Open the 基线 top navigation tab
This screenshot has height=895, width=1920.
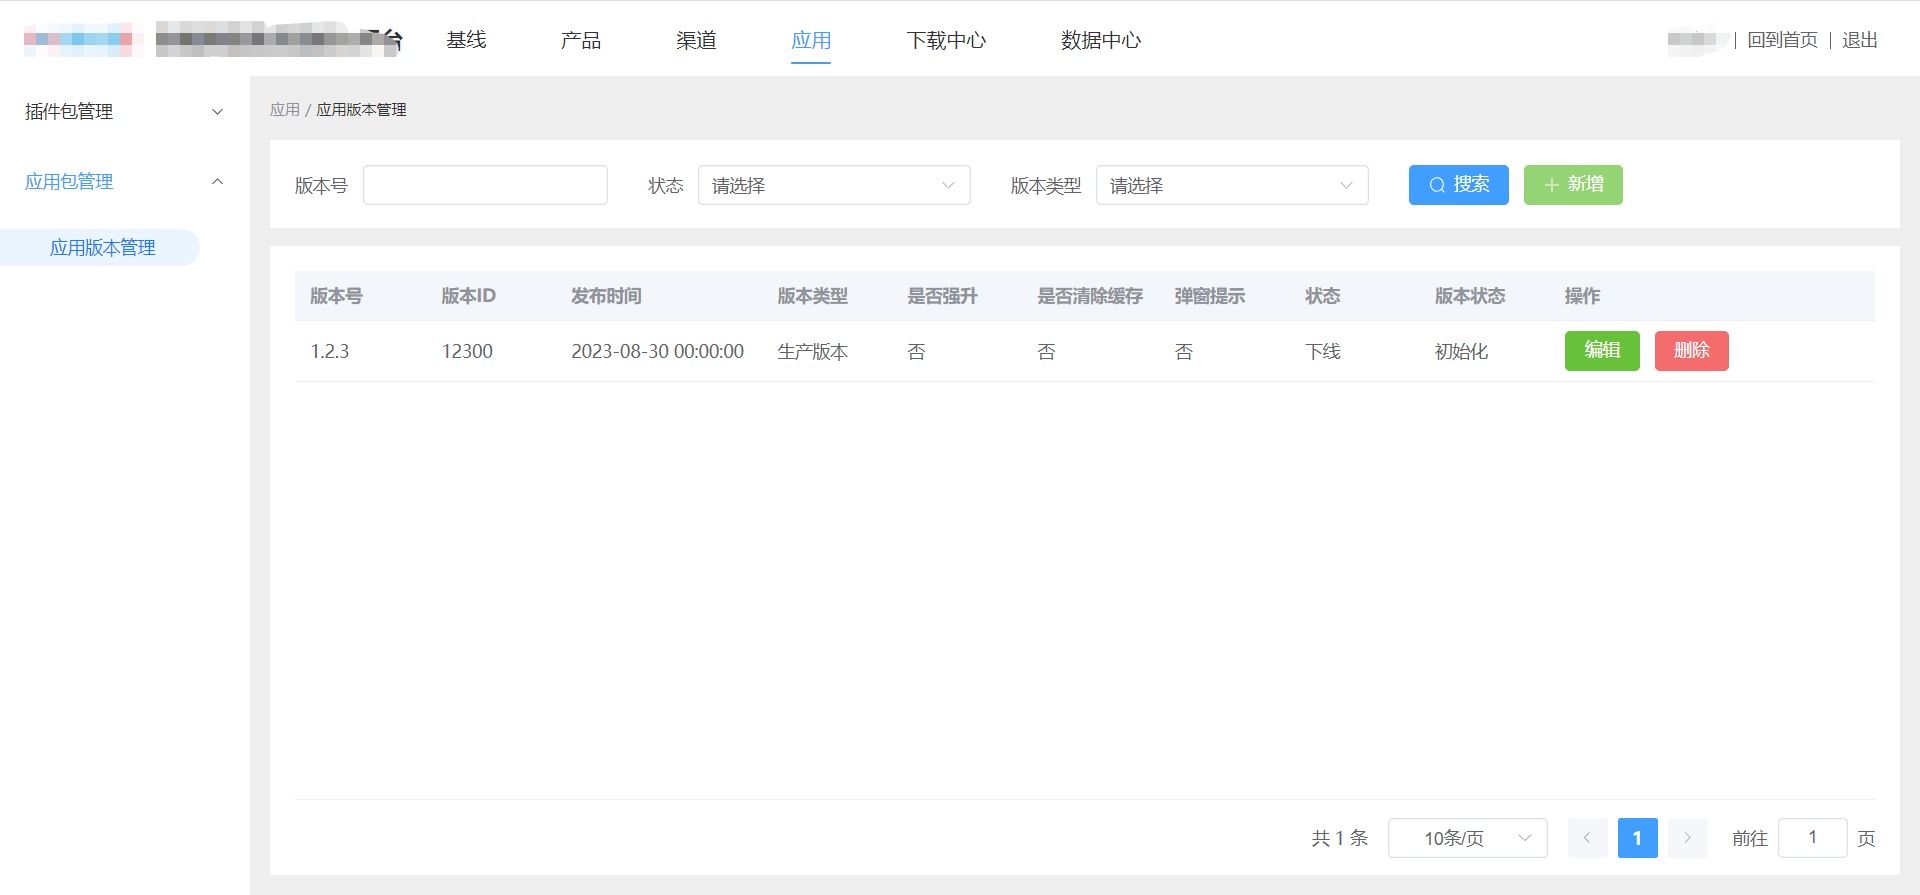click(x=466, y=40)
